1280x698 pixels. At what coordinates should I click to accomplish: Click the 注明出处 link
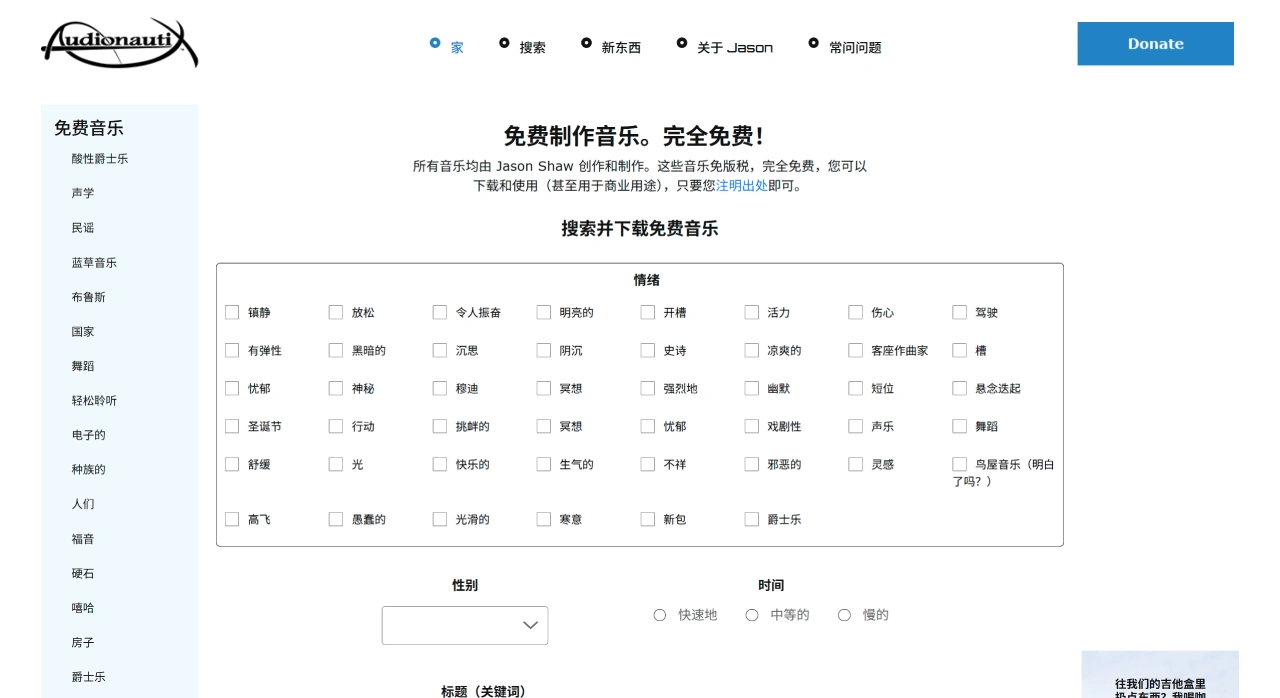pyautogui.click(x=741, y=186)
